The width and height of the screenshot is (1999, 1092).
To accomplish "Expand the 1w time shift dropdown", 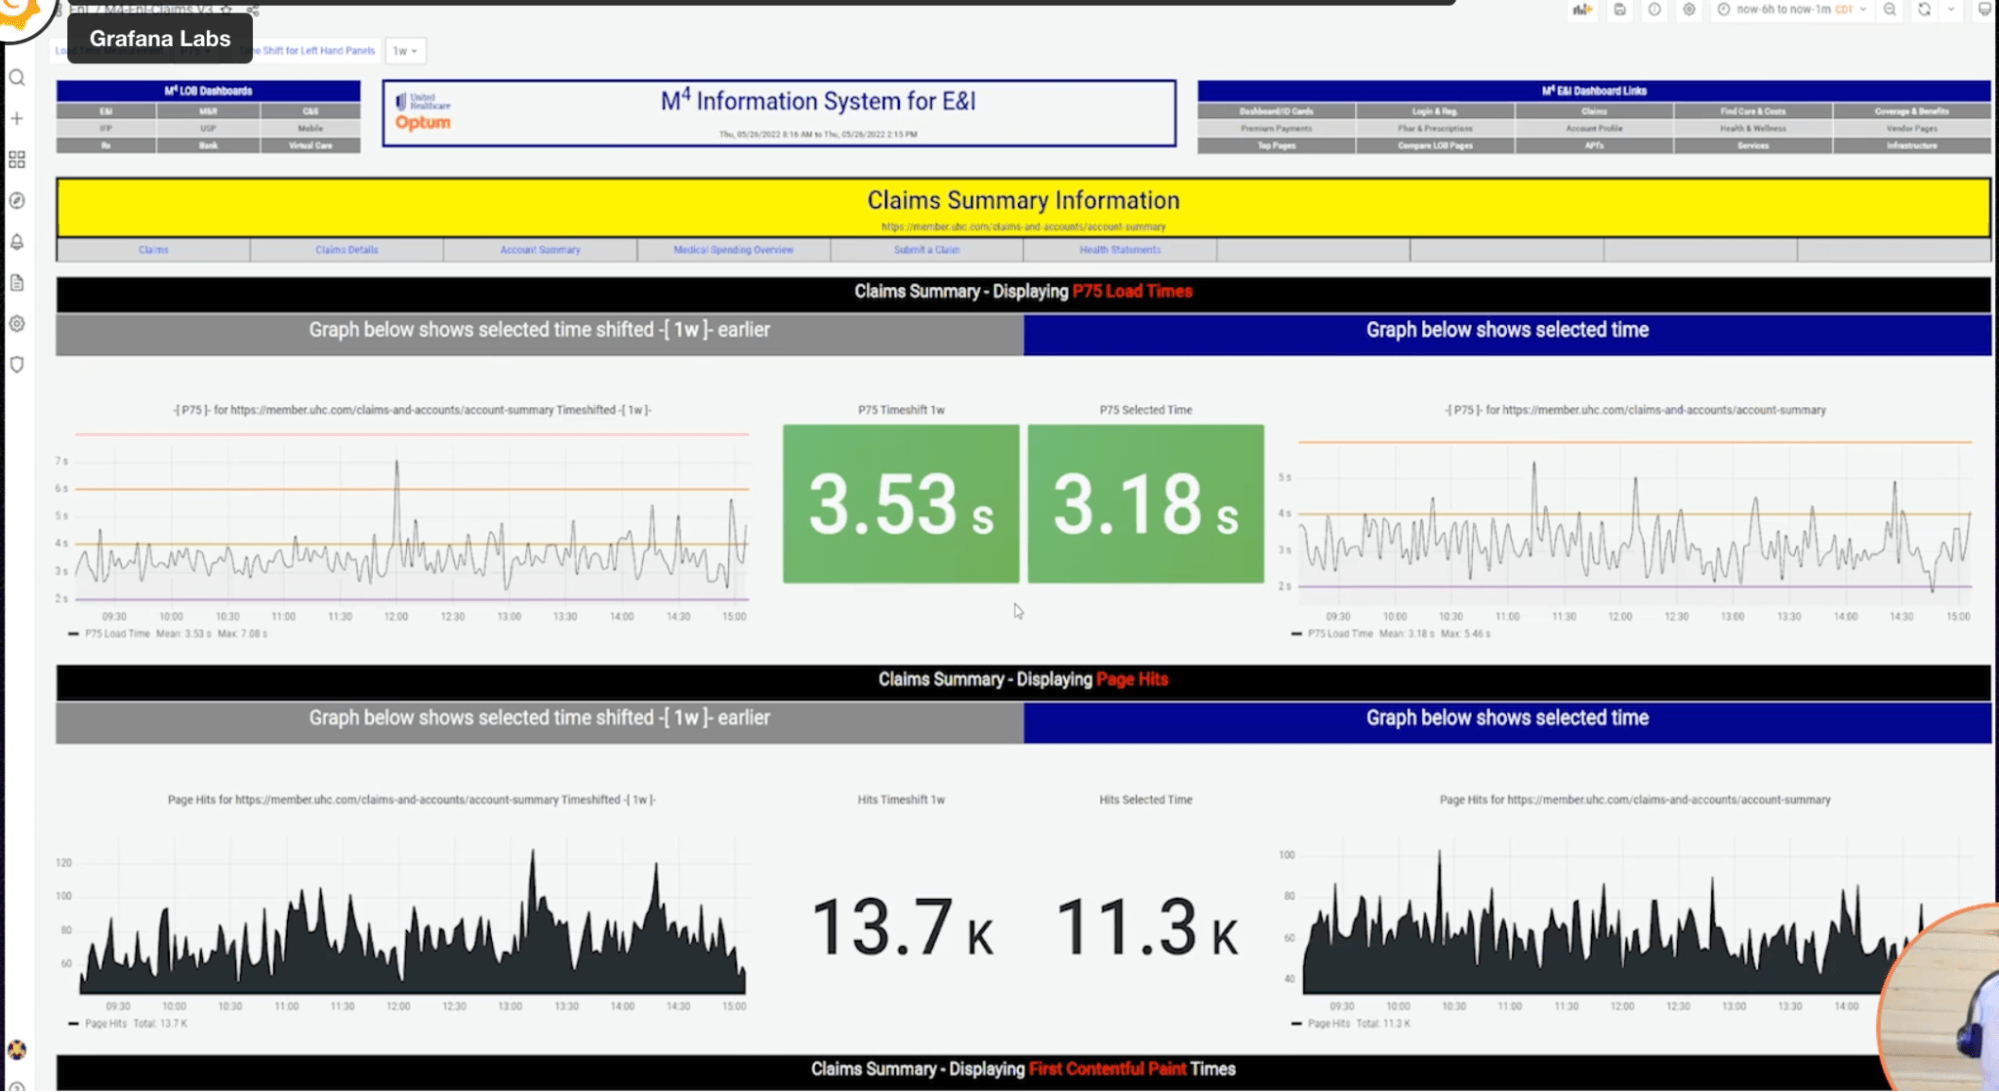I will point(405,50).
